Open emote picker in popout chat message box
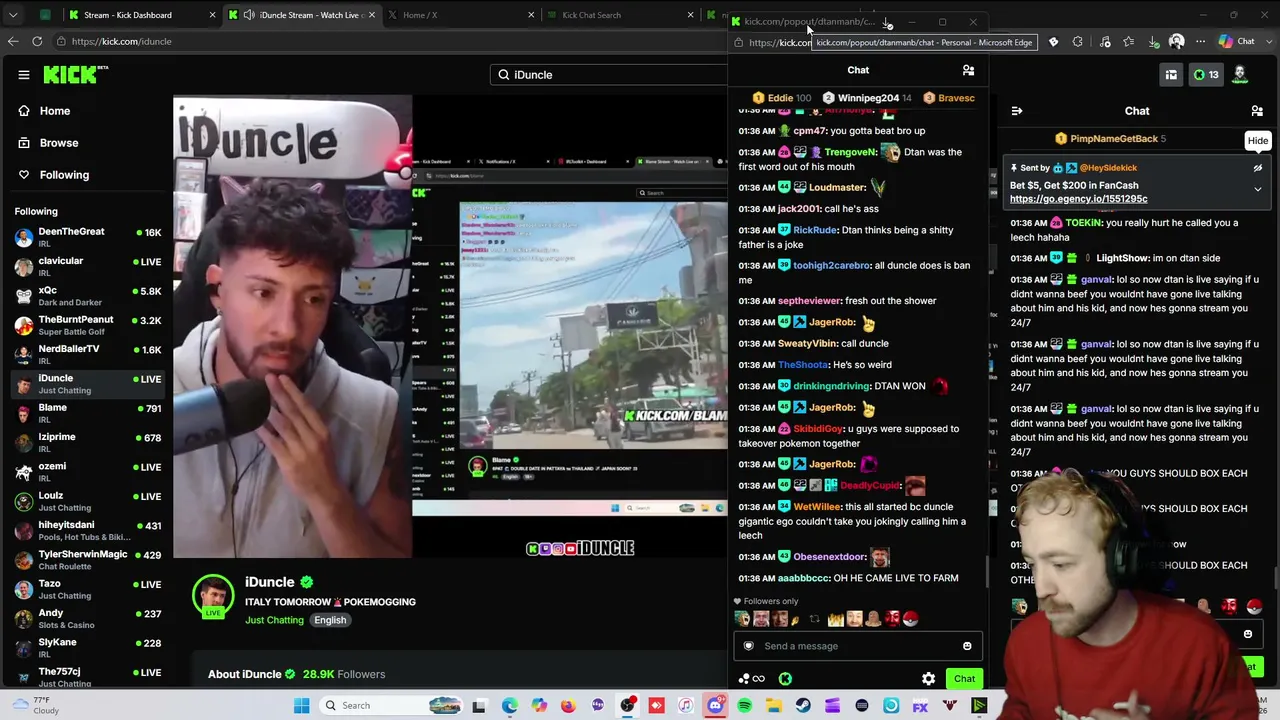Viewport: 1280px width, 720px height. [x=967, y=646]
